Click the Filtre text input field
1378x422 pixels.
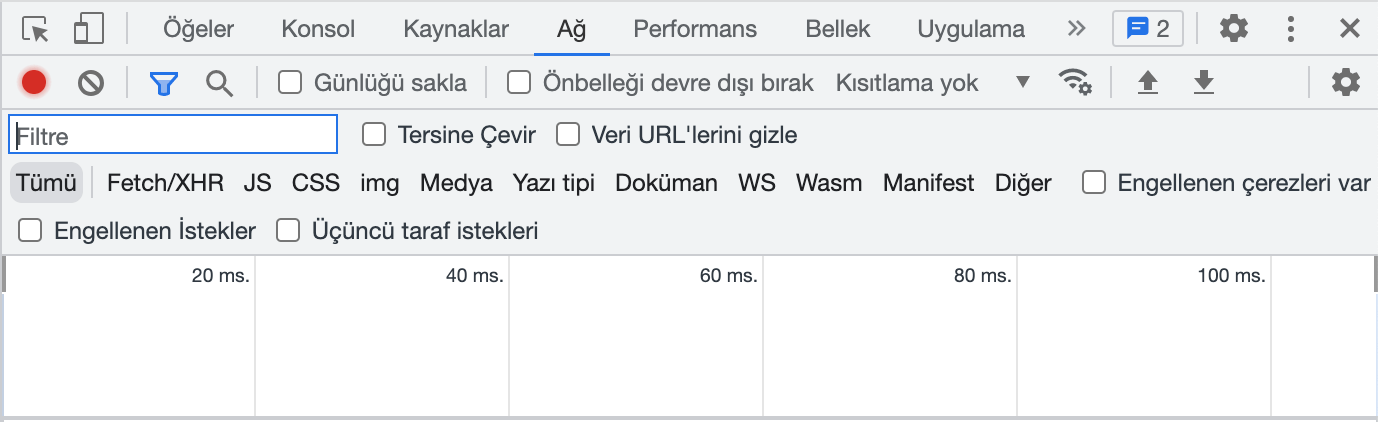[x=173, y=135]
